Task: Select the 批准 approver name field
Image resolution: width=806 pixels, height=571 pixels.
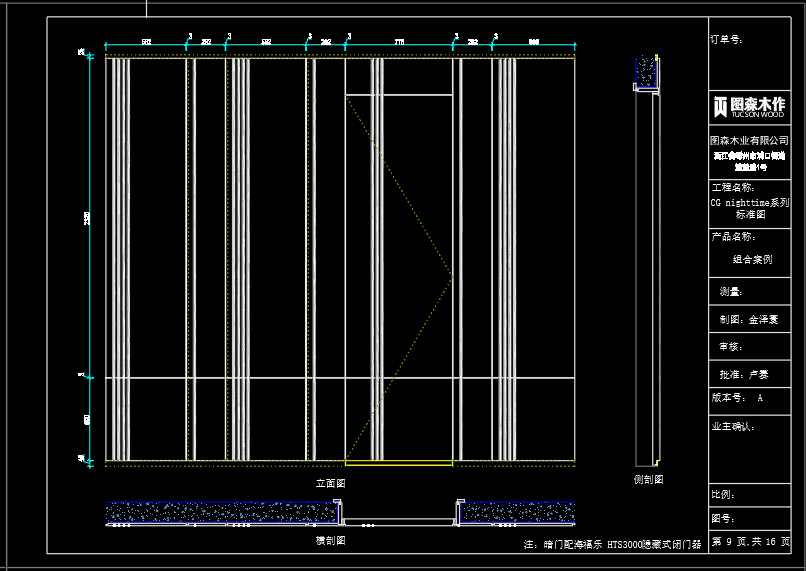Action: (x=744, y=375)
